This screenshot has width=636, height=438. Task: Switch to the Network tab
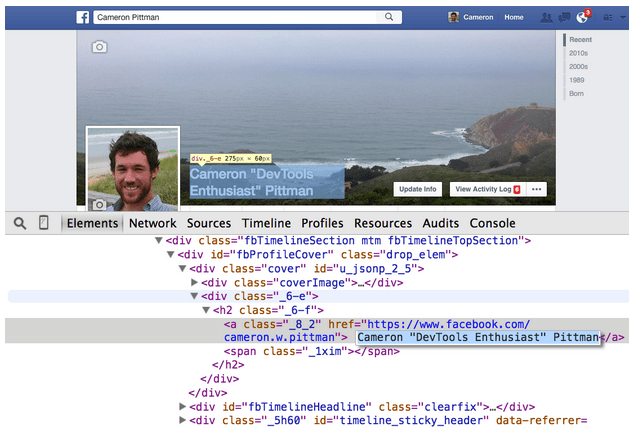153,223
